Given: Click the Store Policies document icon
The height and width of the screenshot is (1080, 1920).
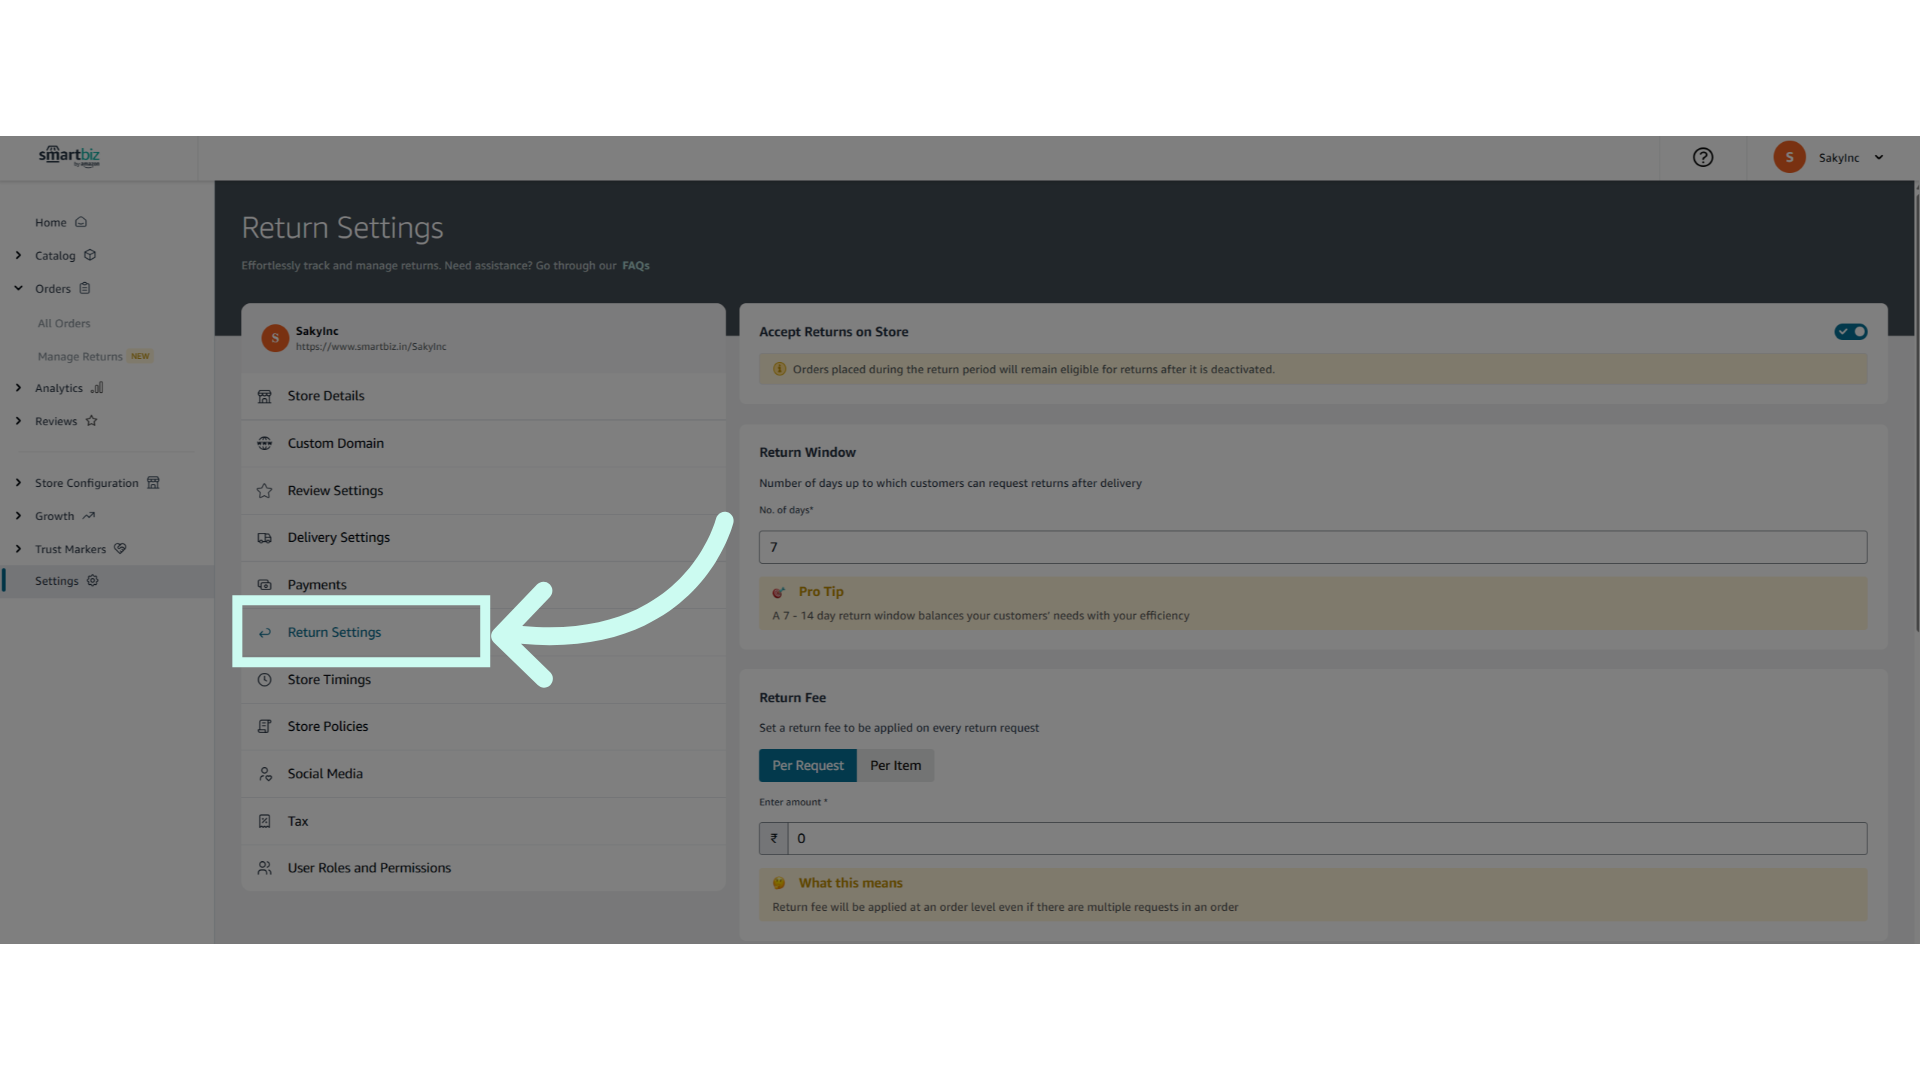Looking at the screenshot, I should pyautogui.click(x=264, y=727).
